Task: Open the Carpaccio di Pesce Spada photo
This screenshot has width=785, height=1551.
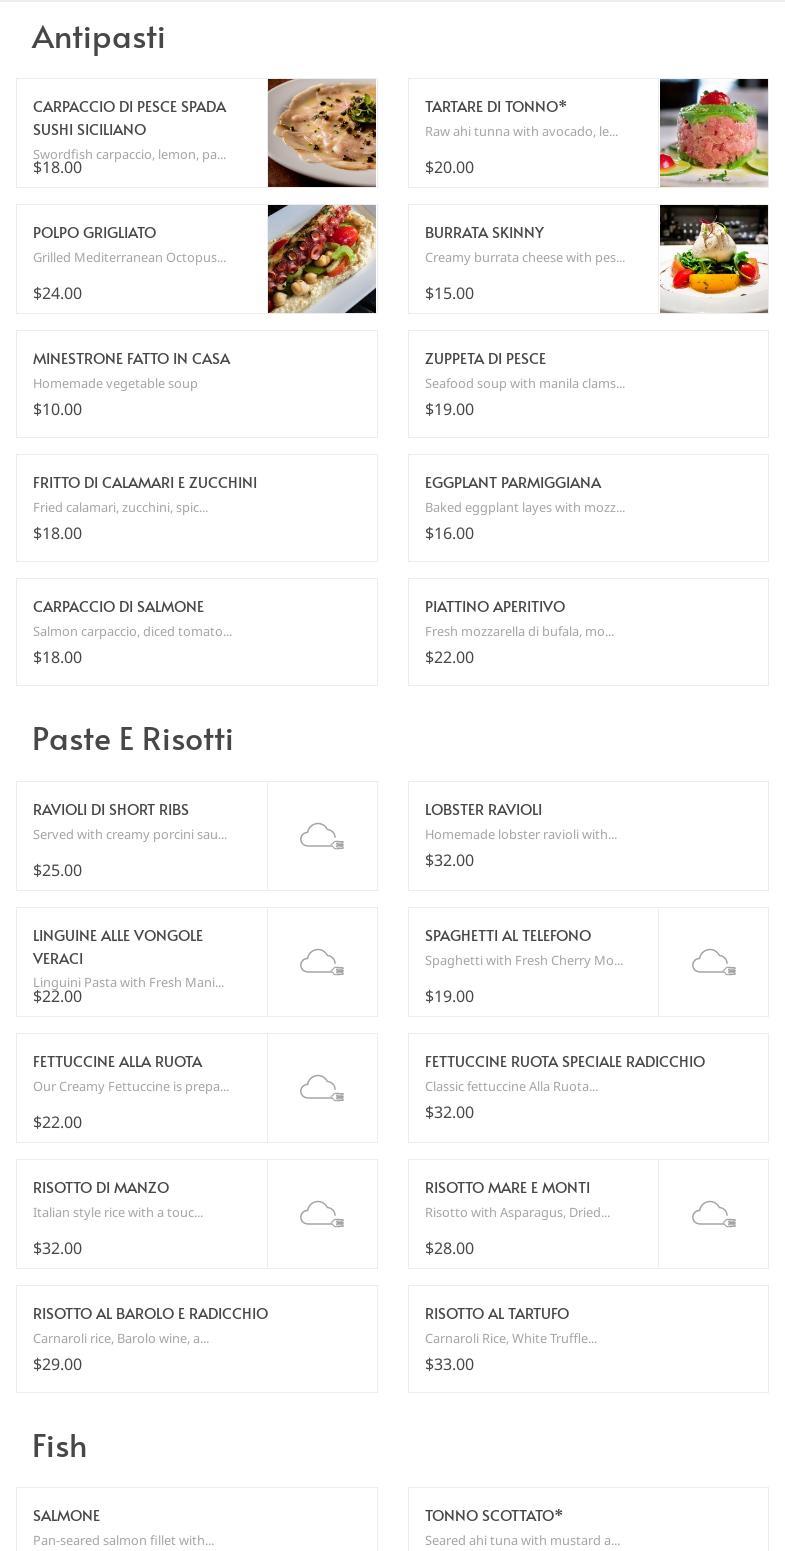Action: tap(322, 133)
